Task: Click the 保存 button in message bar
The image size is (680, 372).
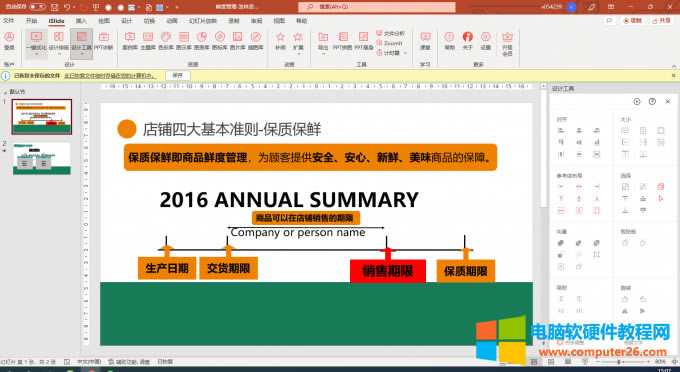Action: coord(178,75)
